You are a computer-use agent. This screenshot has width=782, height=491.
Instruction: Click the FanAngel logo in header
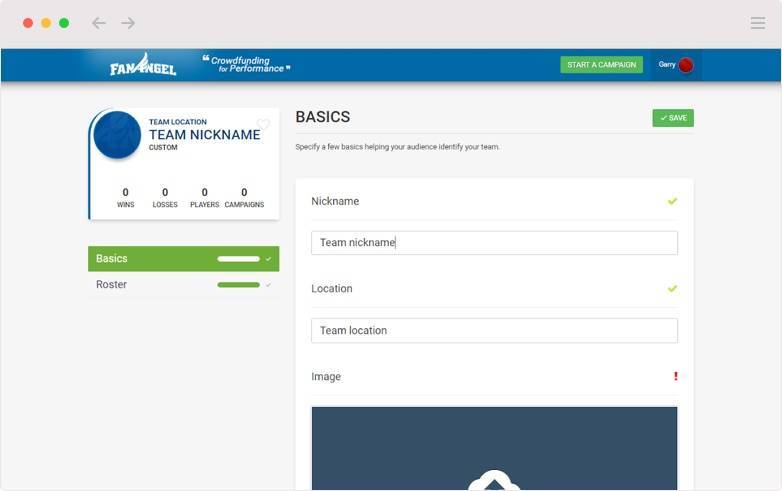point(143,65)
